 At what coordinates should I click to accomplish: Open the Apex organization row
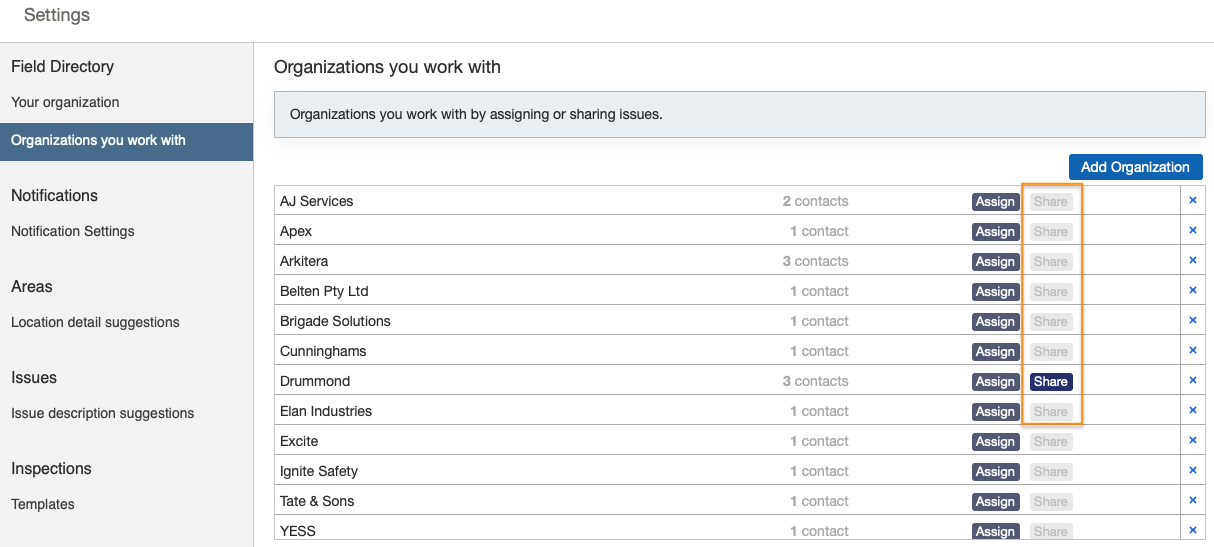pyautogui.click(x=296, y=231)
